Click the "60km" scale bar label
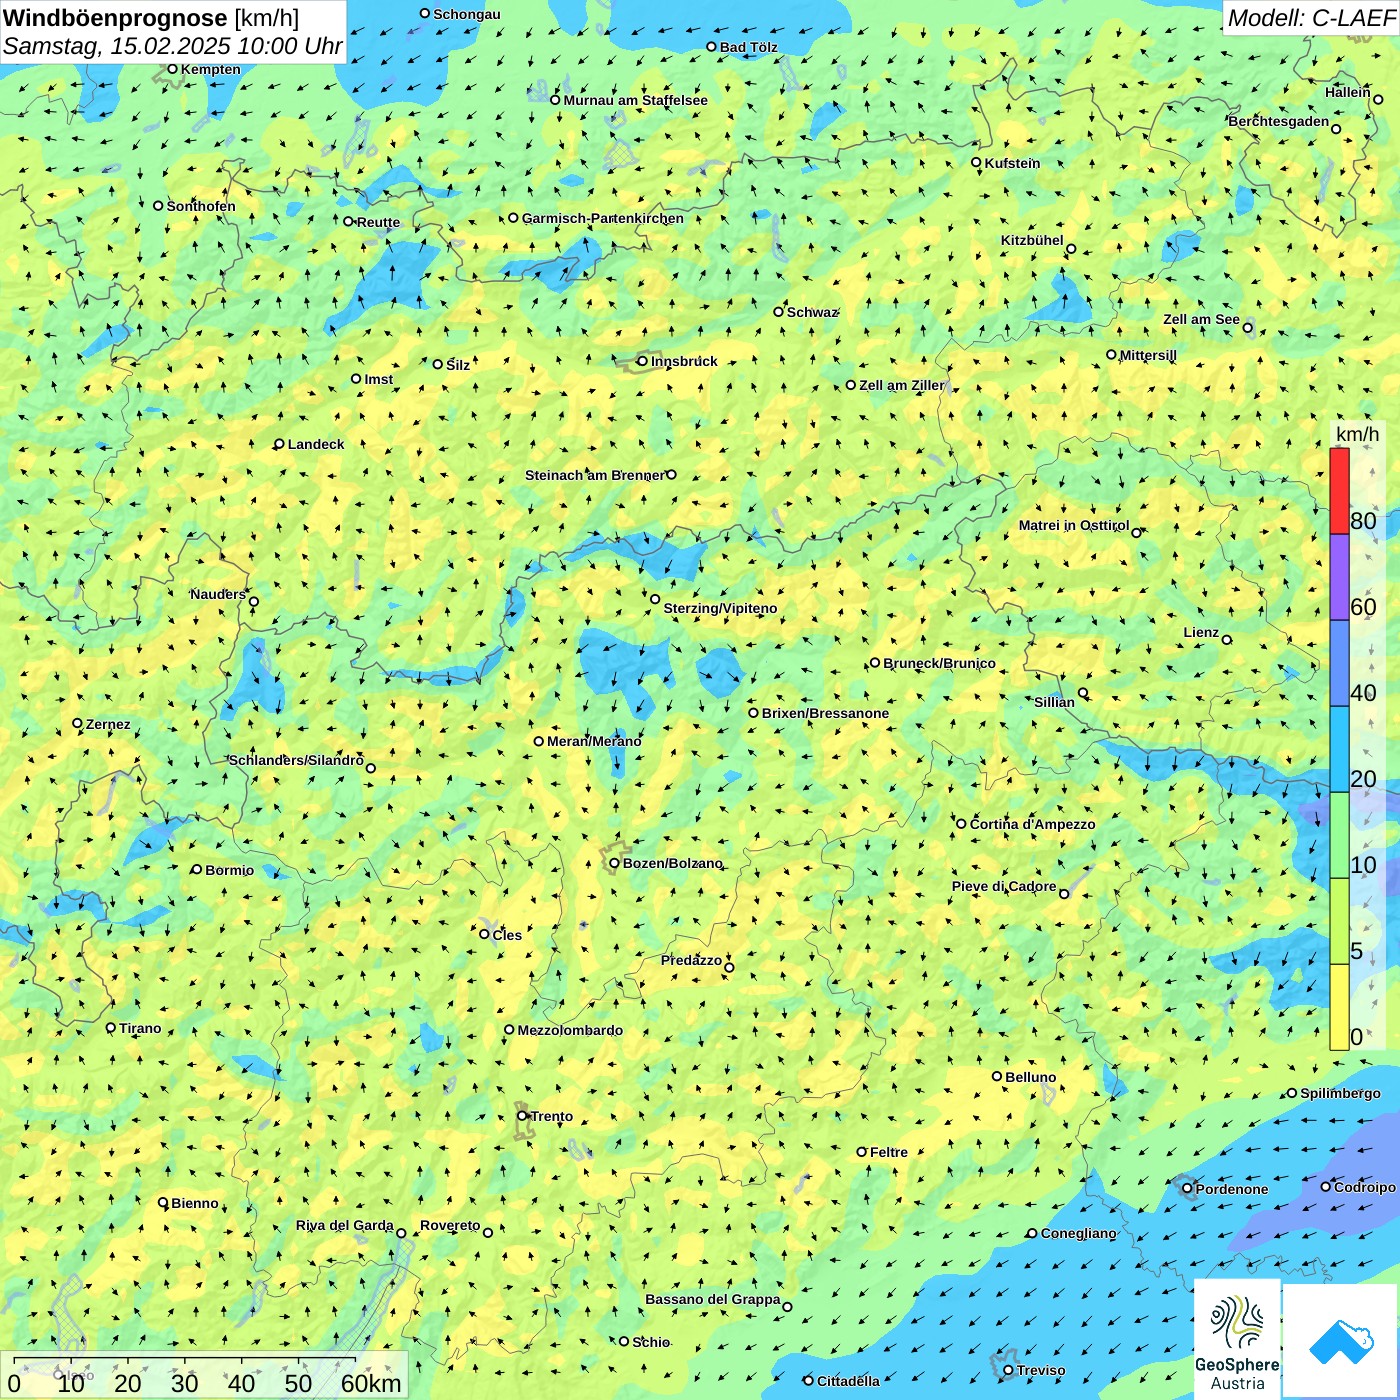This screenshot has height=1400, width=1400. click(x=371, y=1383)
